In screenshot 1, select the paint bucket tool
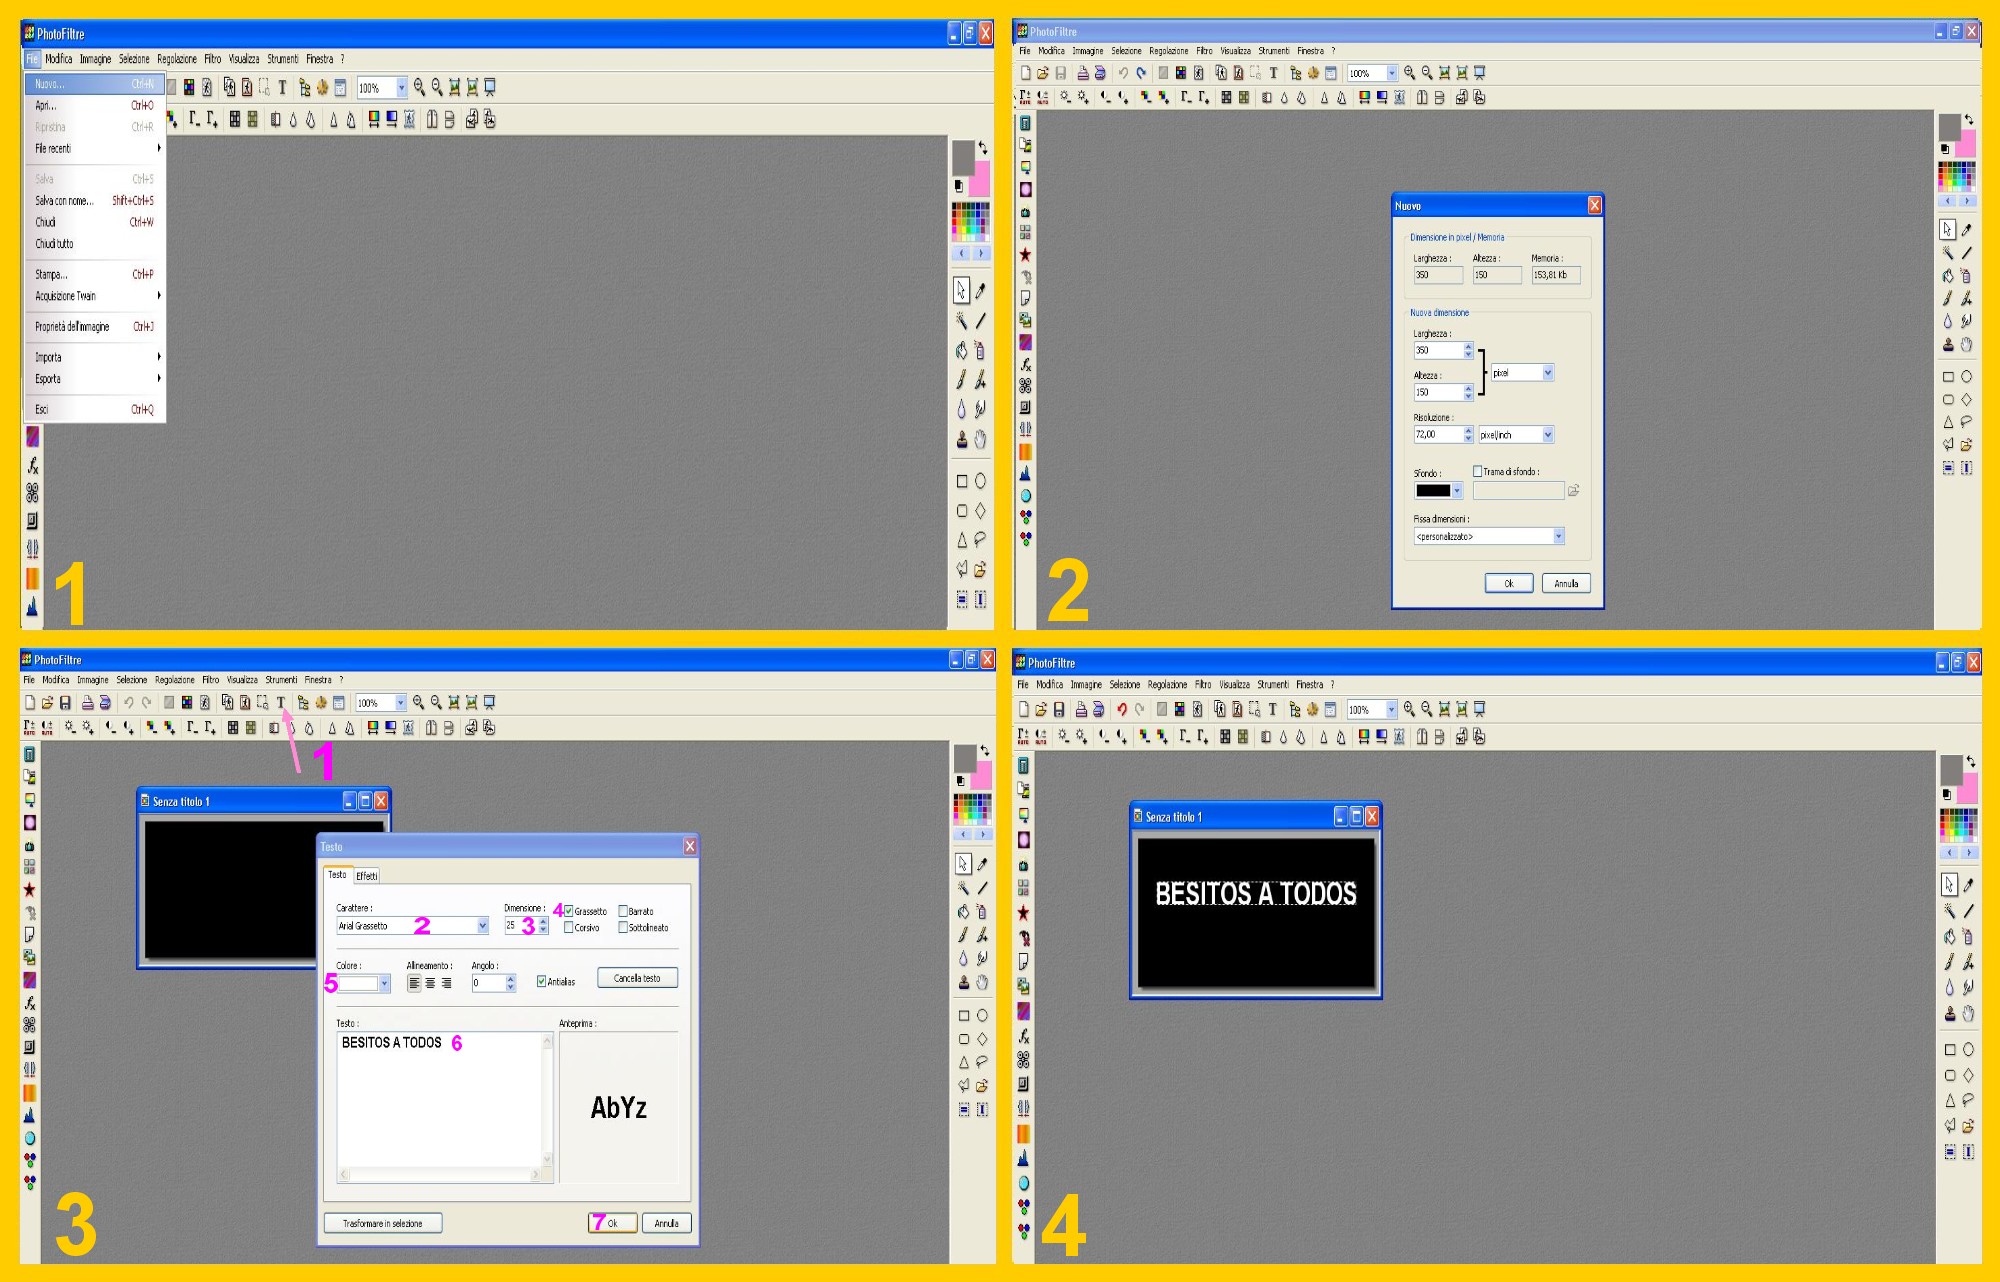Image resolution: width=2000 pixels, height=1282 pixels. click(961, 350)
